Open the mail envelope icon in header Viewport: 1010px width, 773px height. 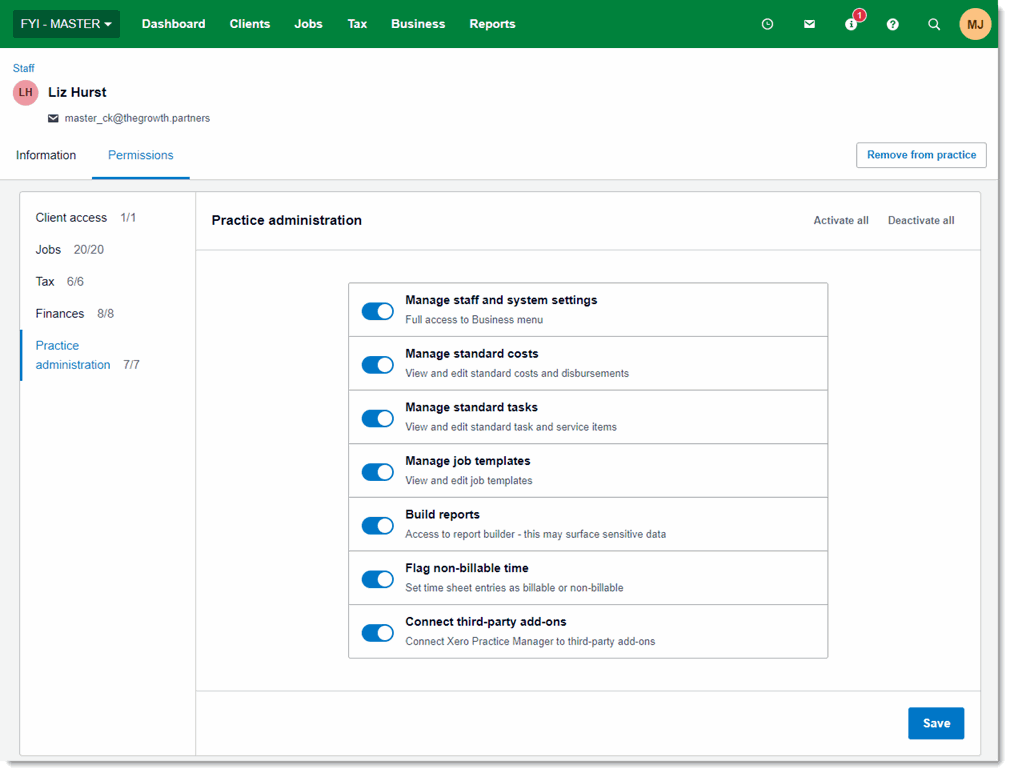pos(809,24)
